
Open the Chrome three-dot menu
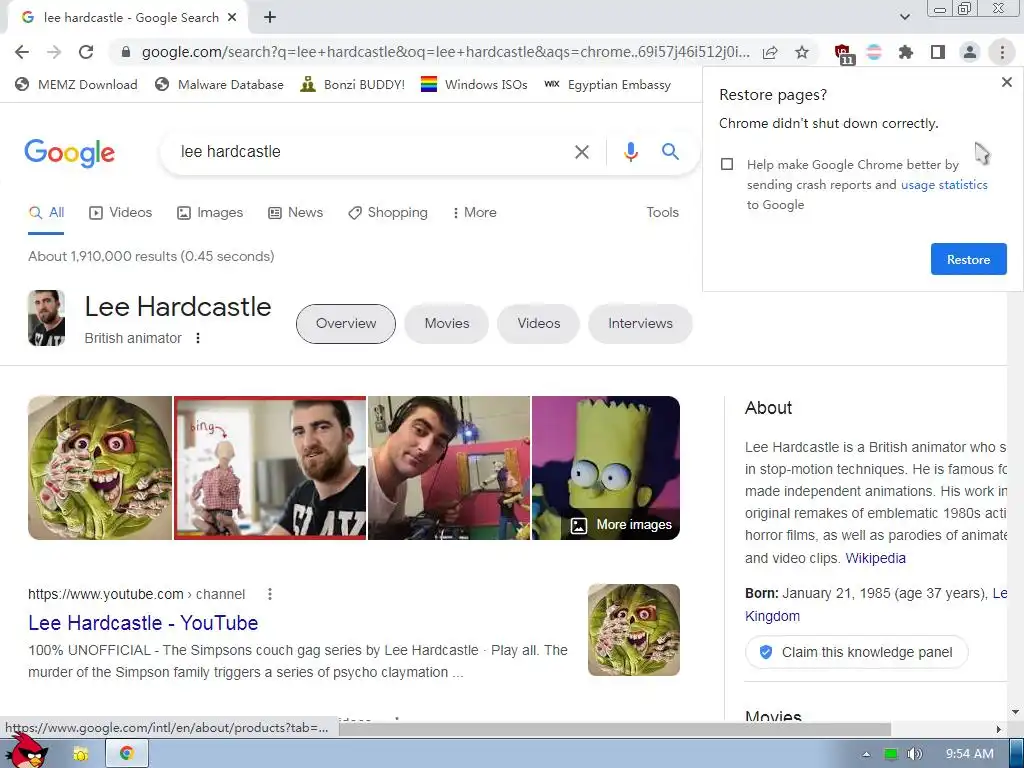[x=1002, y=52]
